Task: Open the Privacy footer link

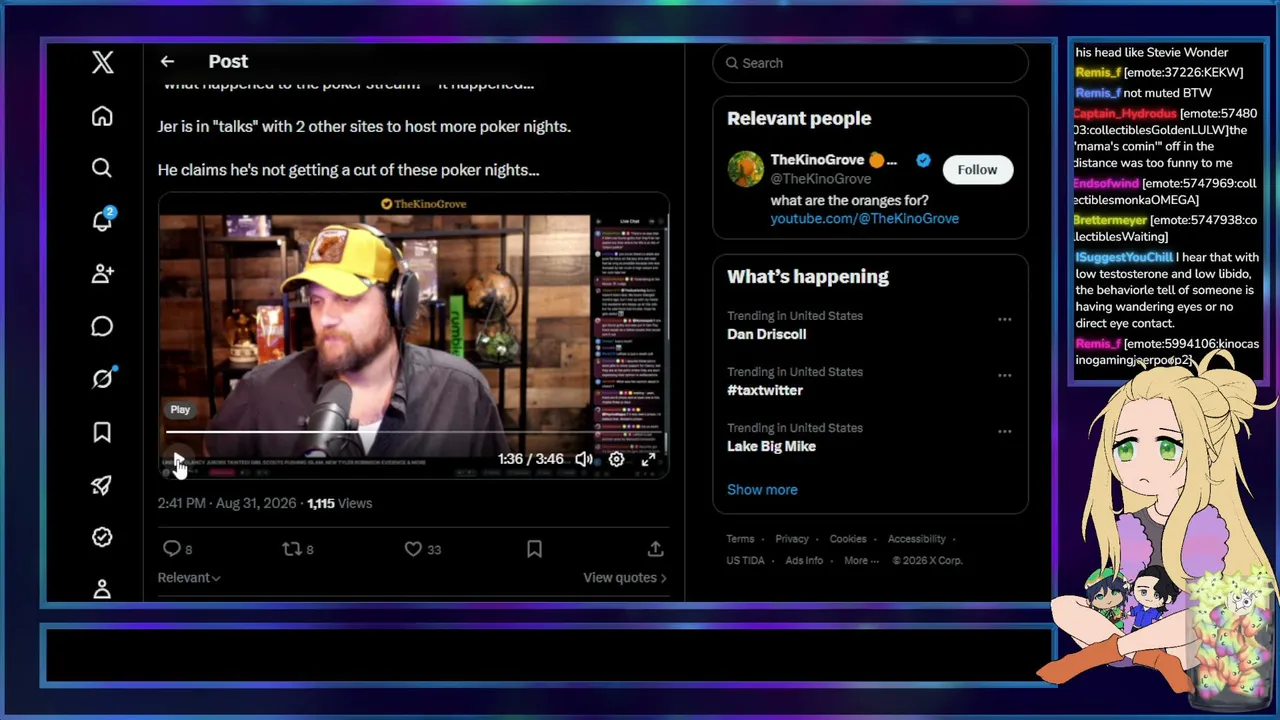Action: pos(792,539)
